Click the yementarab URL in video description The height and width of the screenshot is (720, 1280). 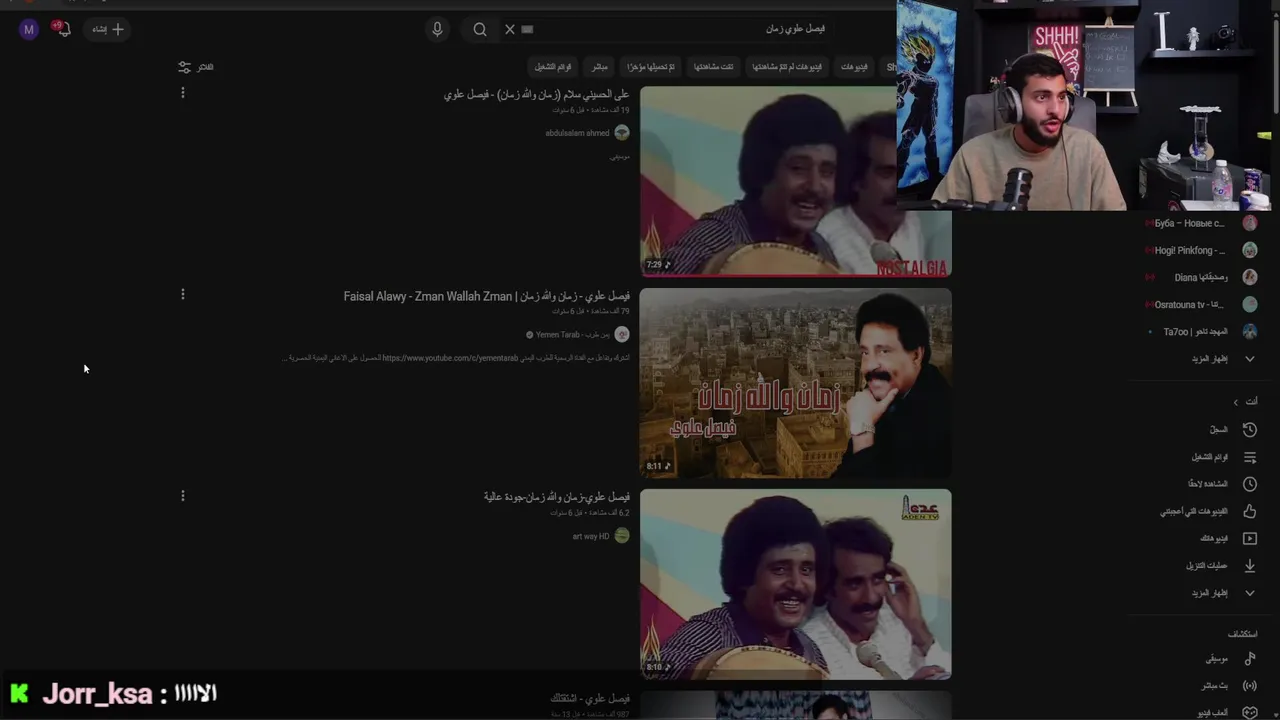click(x=450, y=358)
